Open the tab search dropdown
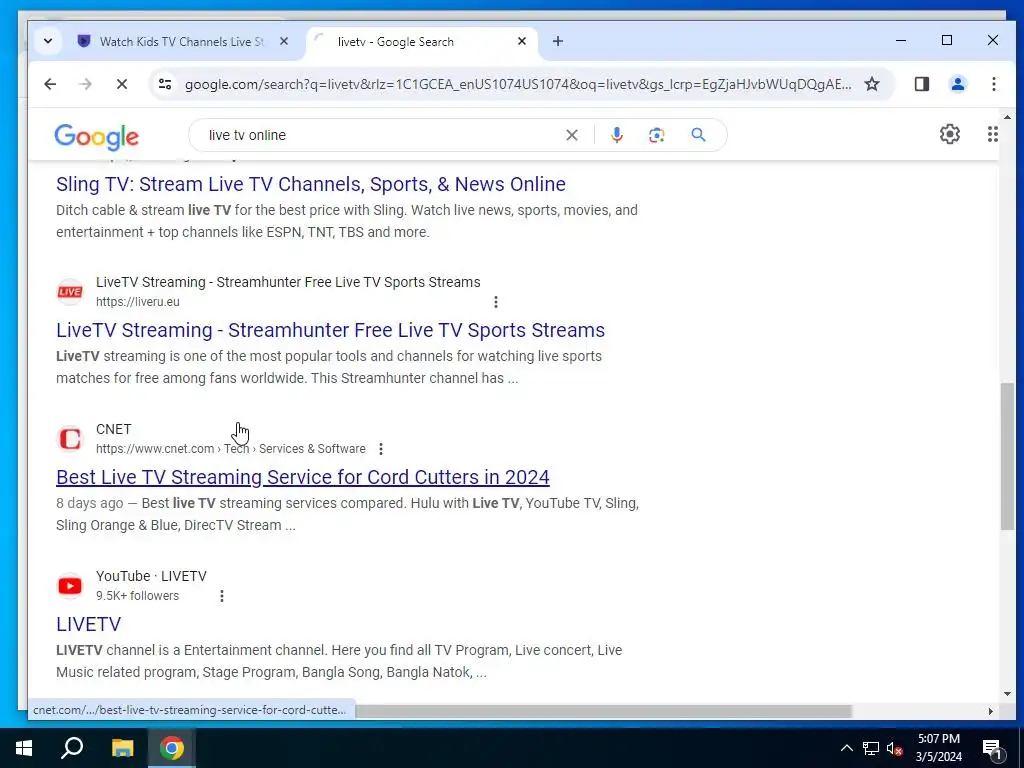Viewport: 1024px width, 768px height. tap(48, 41)
